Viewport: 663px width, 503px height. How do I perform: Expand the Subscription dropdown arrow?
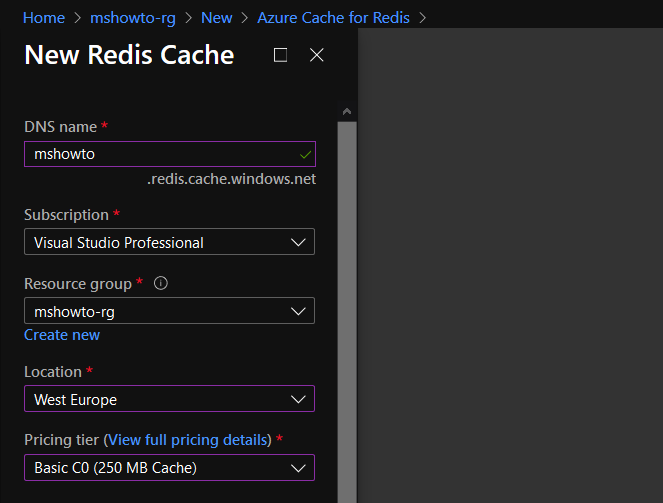298,242
